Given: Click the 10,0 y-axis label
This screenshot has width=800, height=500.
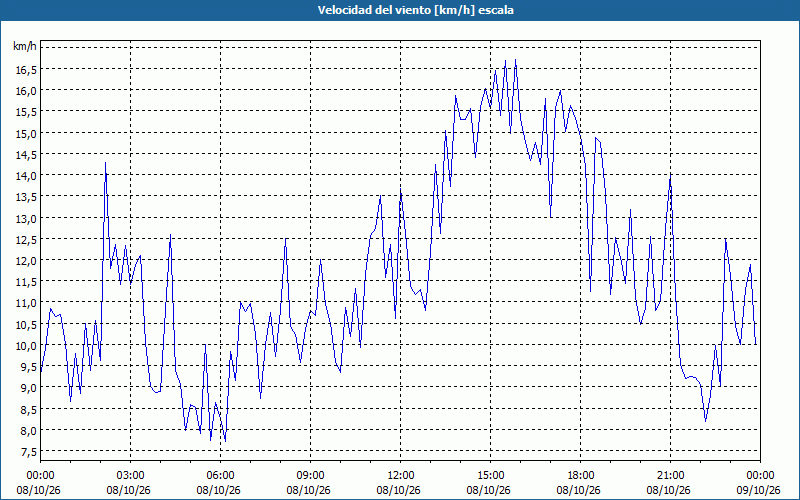Looking at the screenshot, I should tap(26, 345).
